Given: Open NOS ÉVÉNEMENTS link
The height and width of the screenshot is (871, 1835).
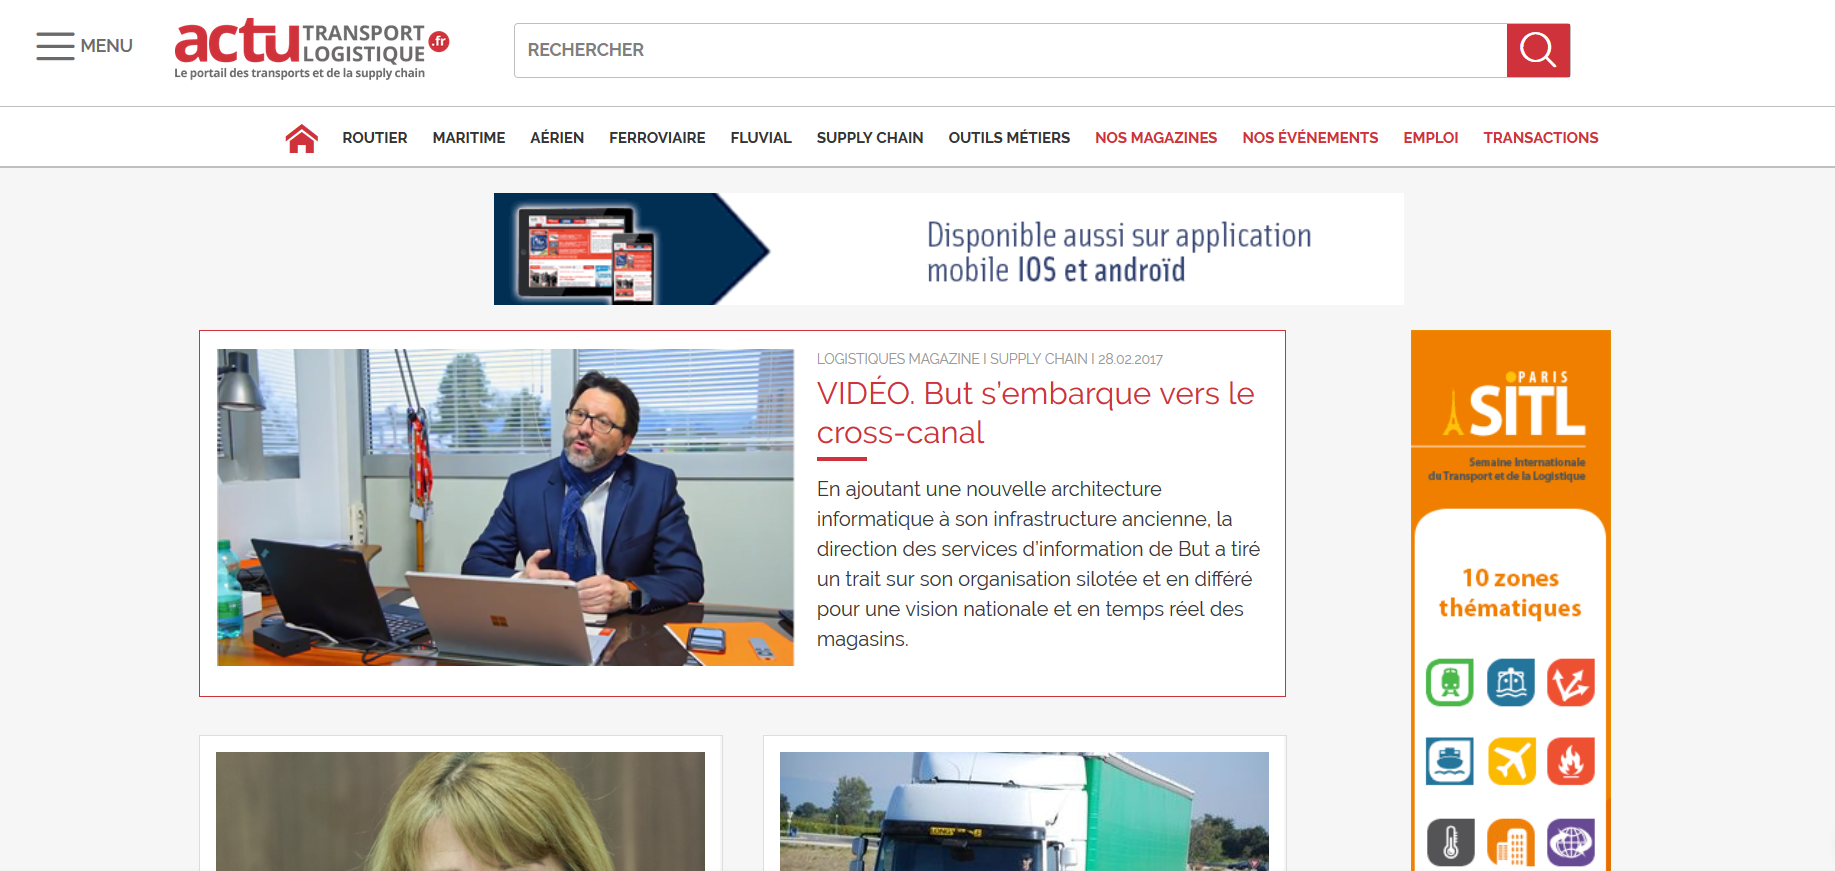Looking at the screenshot, I should 1310,138.
